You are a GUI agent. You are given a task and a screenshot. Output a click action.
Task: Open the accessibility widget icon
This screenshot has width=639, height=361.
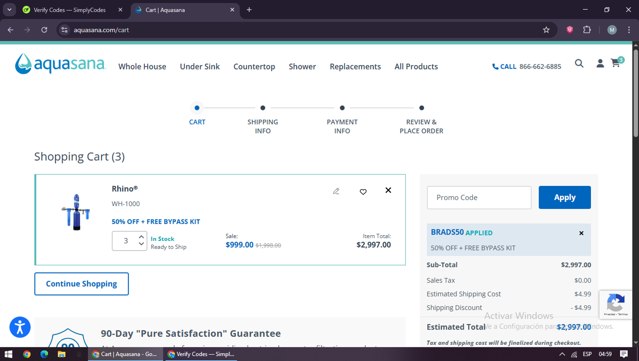click(20, 327)
